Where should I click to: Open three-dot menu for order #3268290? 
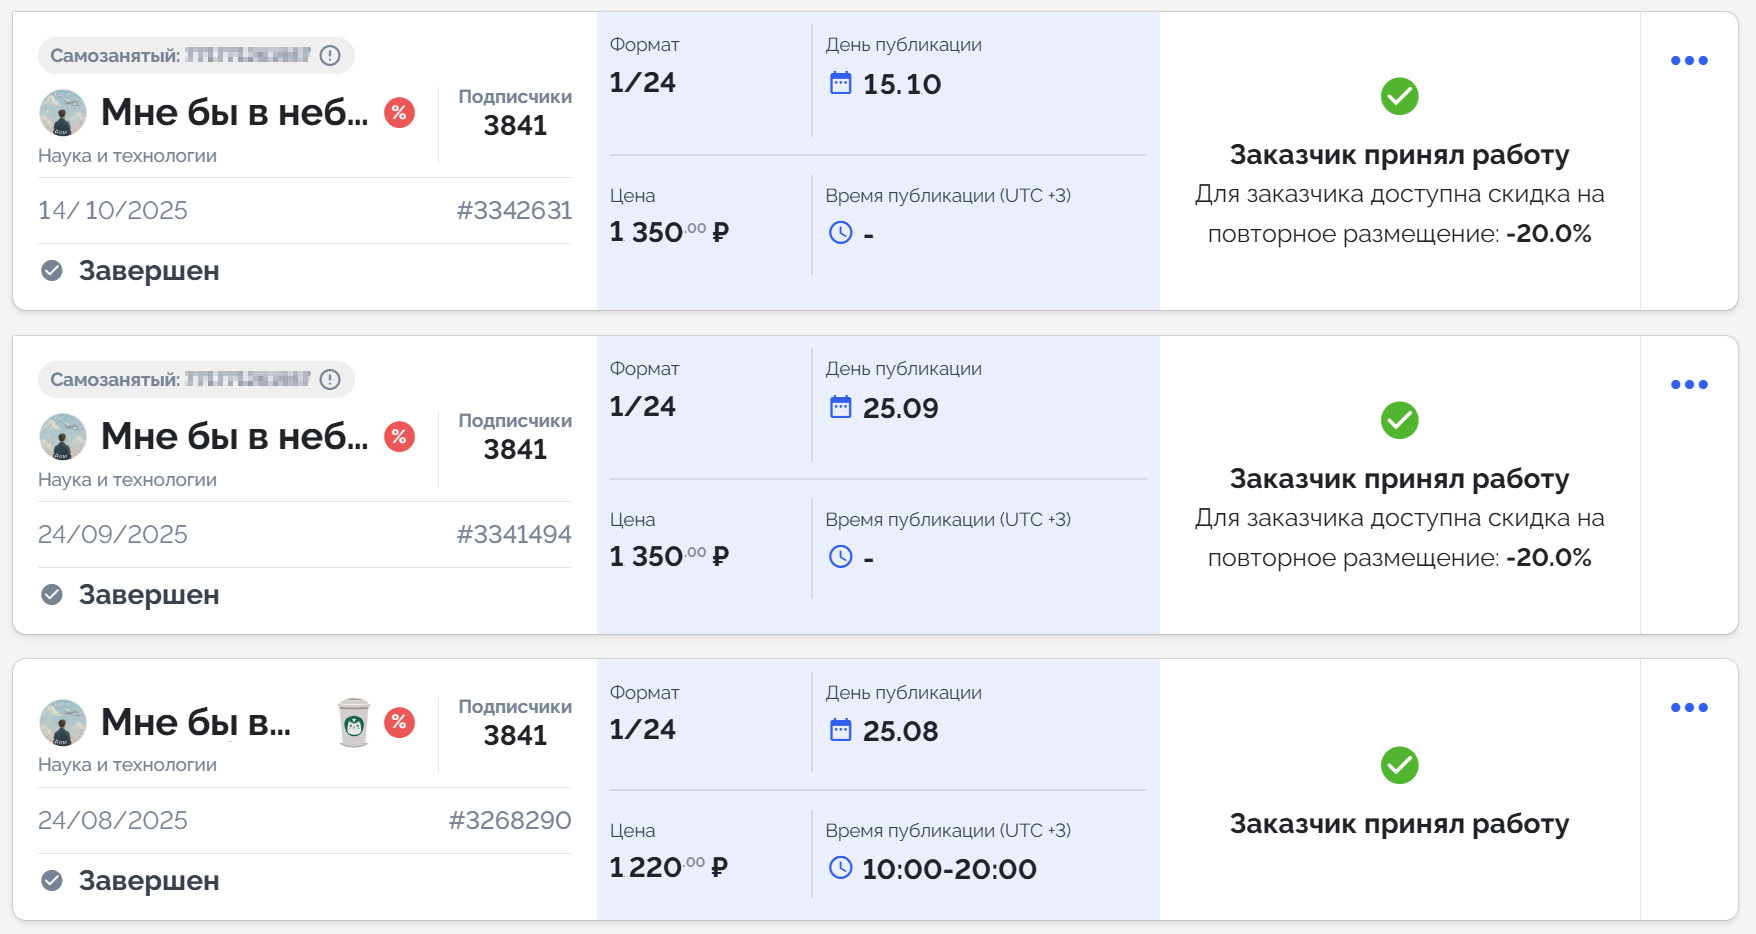pyautogui.click(x=1689, y=708)
